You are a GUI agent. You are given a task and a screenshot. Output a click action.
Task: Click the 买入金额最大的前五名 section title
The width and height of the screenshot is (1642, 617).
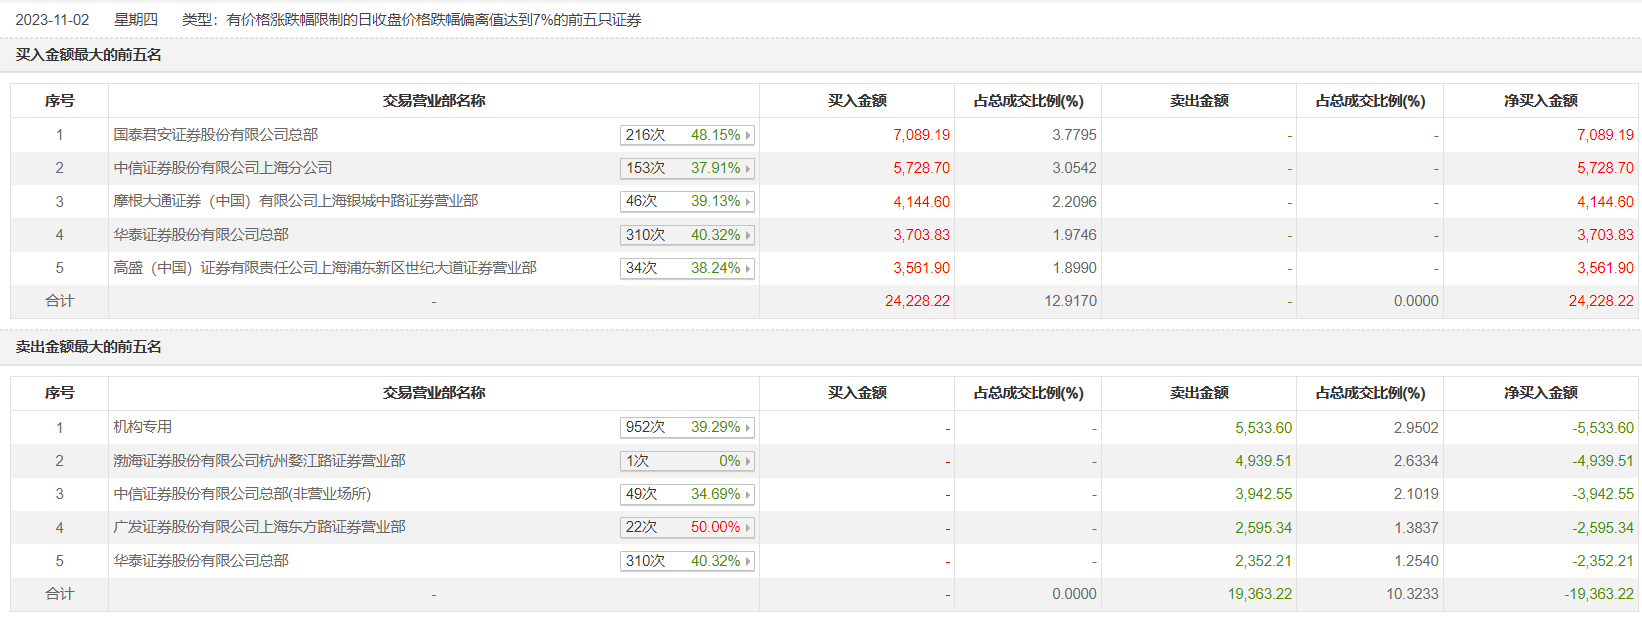(89, 55)
